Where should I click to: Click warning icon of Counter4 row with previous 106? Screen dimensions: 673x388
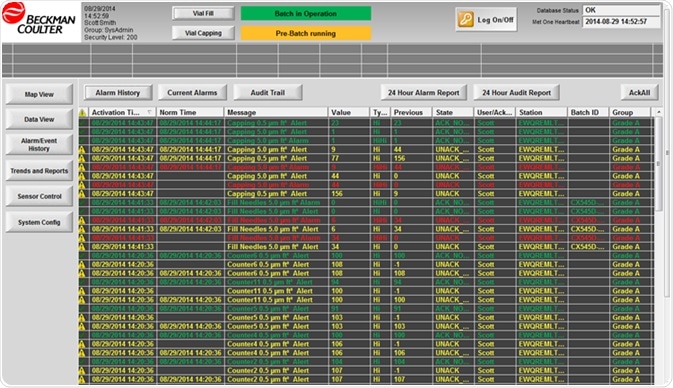tap(82, 353)
